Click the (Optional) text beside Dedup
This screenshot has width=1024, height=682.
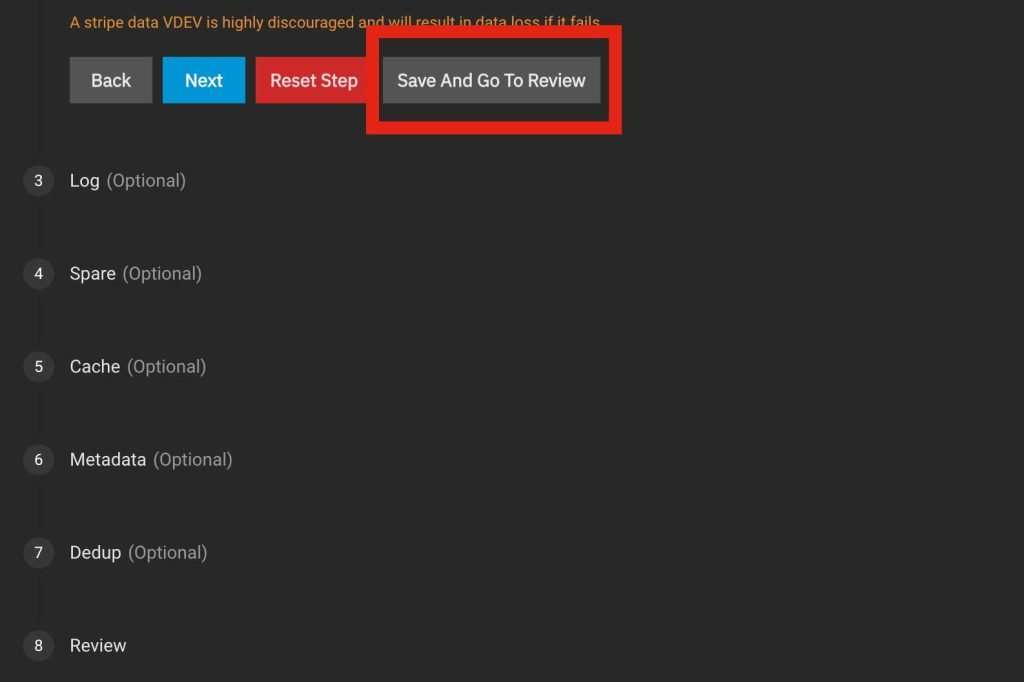[167, 553]
